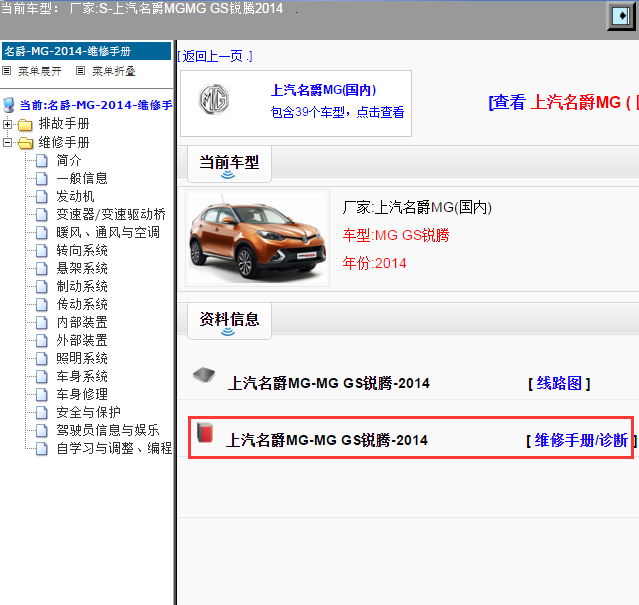Click the page icon beside 照明系统
Screen dimensions: 639x605
tap(42, 359)
